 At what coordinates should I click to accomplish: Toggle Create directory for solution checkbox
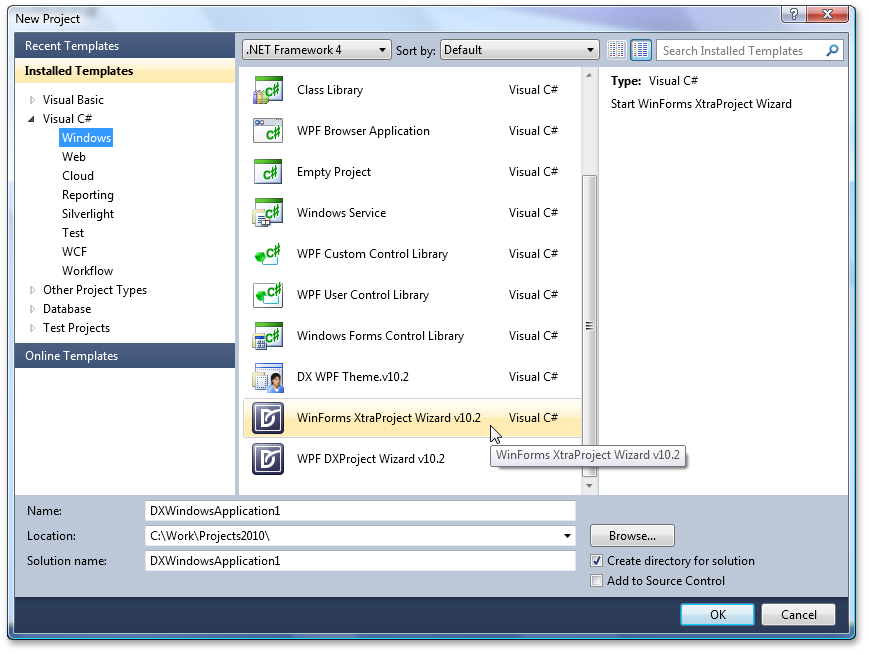[596, 561]
